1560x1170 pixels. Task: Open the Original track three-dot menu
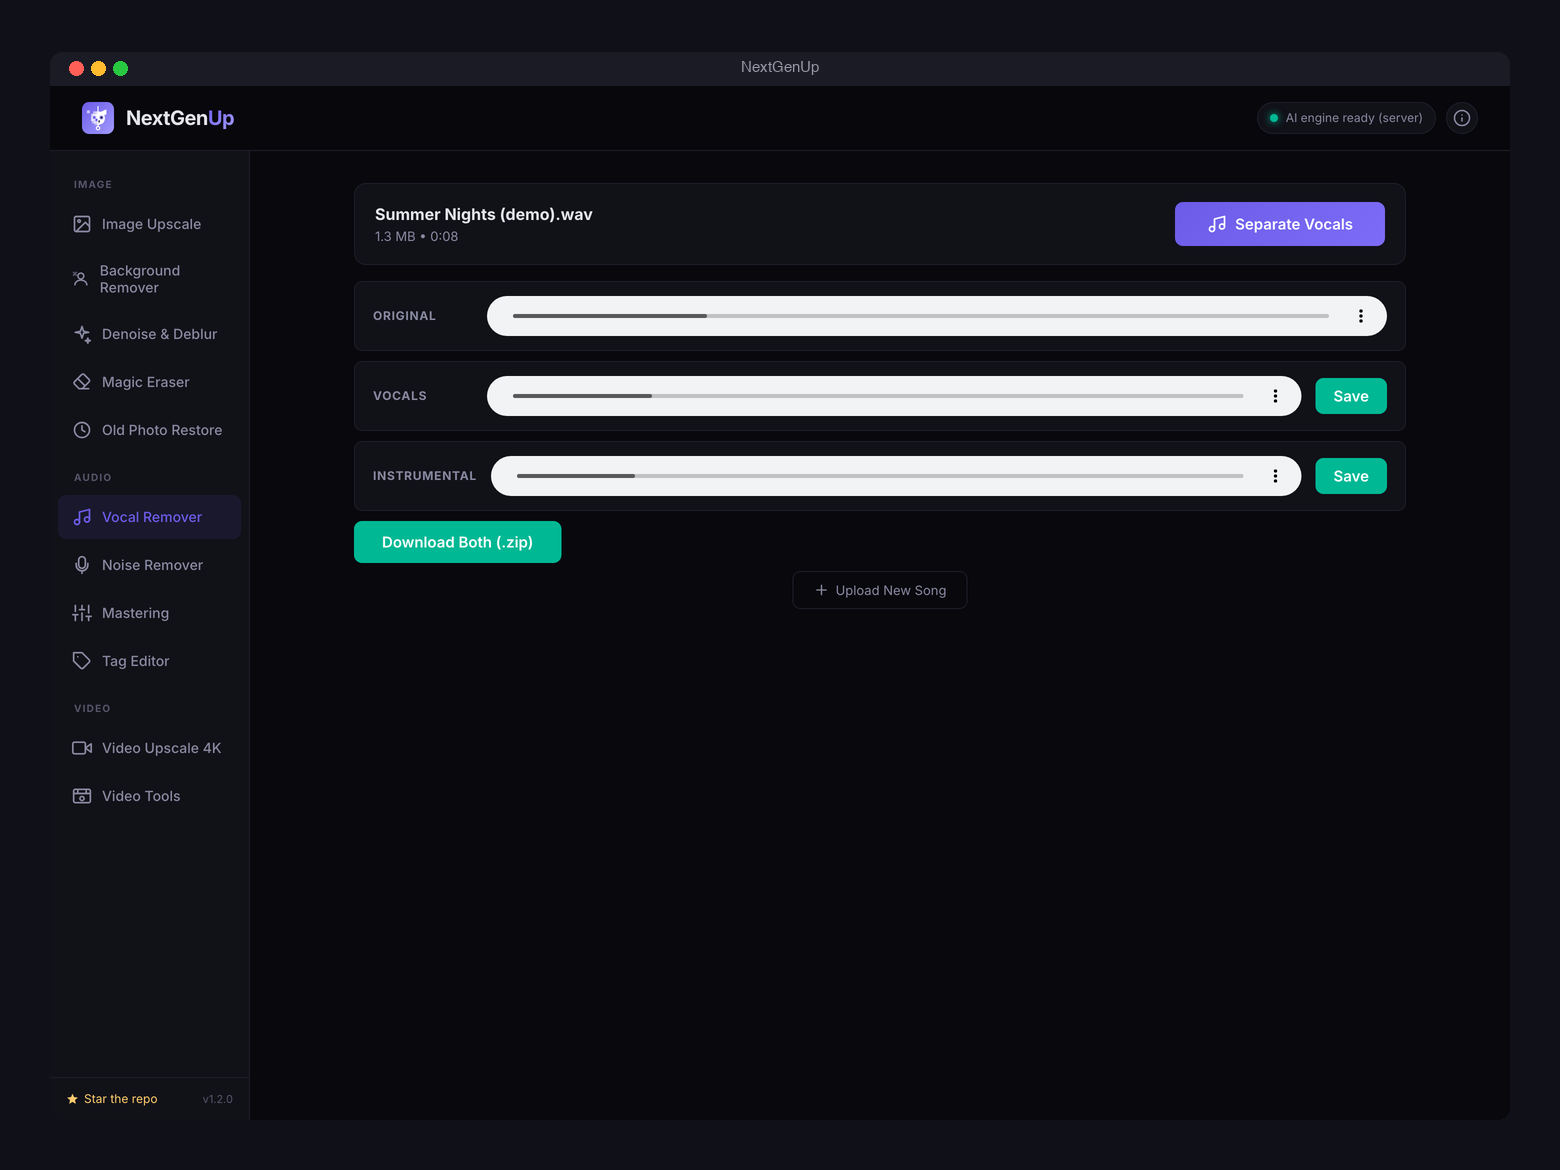(1361, 316)
